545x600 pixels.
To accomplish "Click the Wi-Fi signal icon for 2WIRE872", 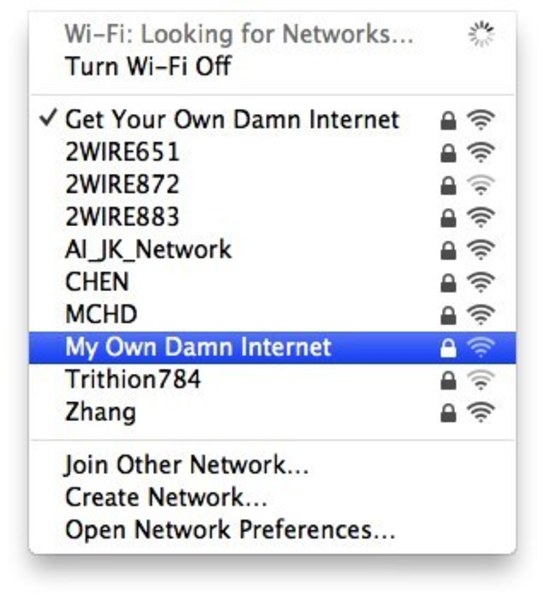I will coord(481,184).
